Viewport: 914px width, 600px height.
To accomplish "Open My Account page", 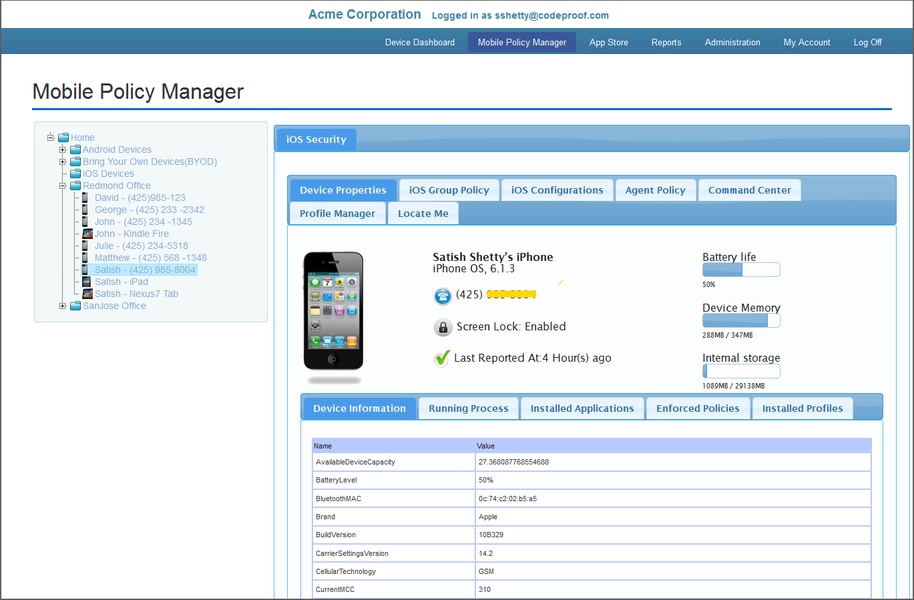I will coord(807,43).
